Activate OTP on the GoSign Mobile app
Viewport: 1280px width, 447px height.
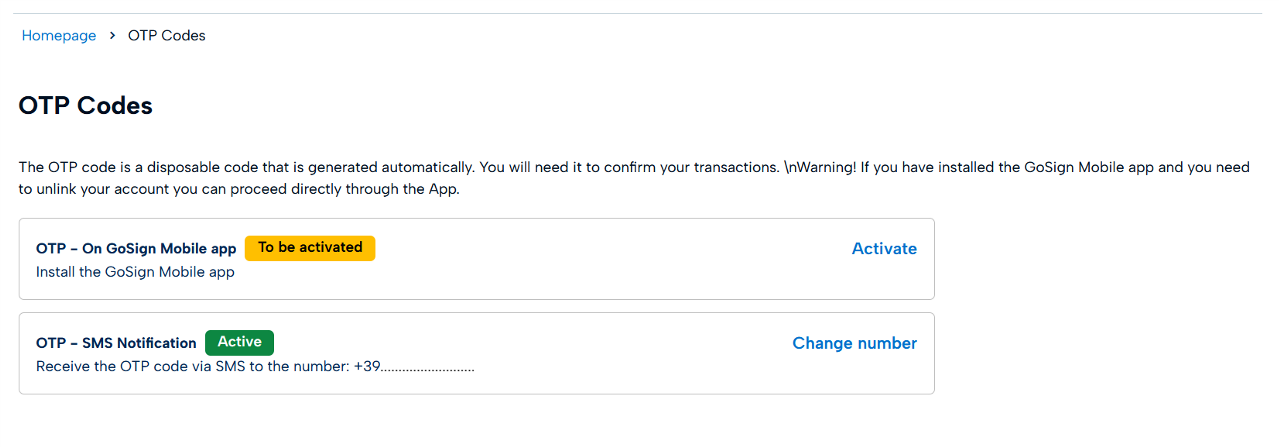pos(884,249)
